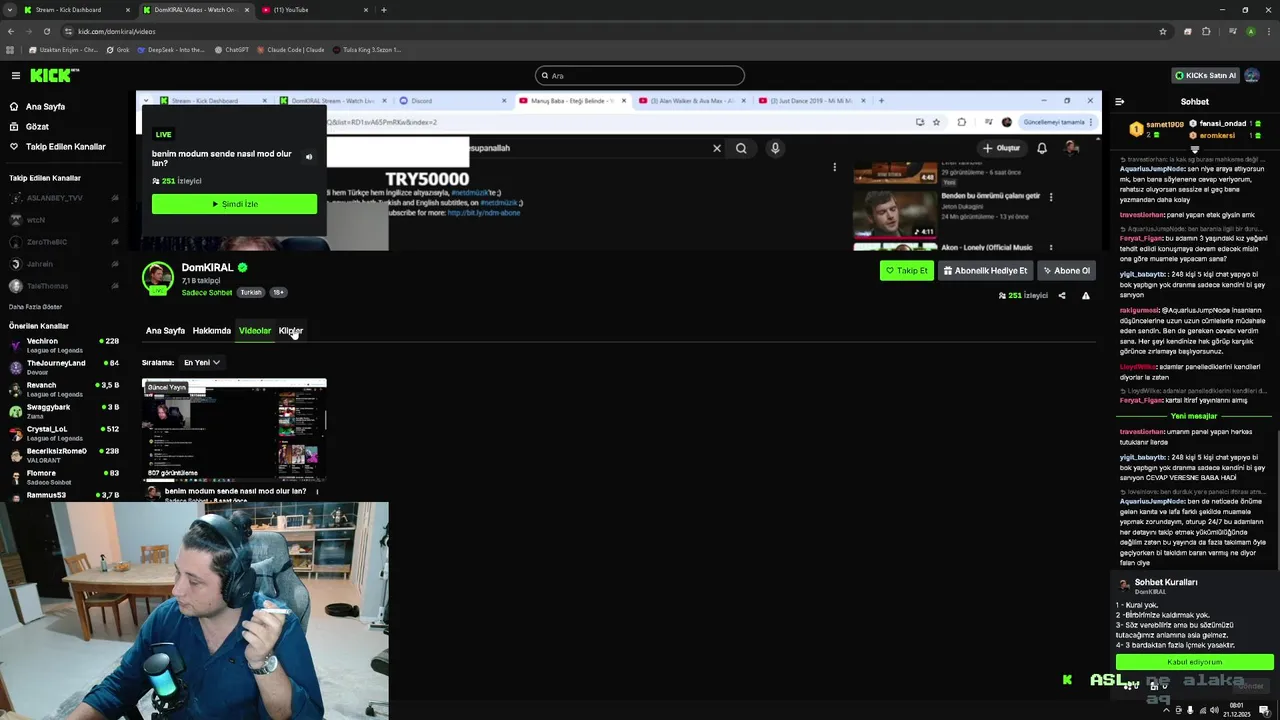Open the ChatGPT bookmark
The width and height of the screenshot is (1280, 720).
[232, 49]
